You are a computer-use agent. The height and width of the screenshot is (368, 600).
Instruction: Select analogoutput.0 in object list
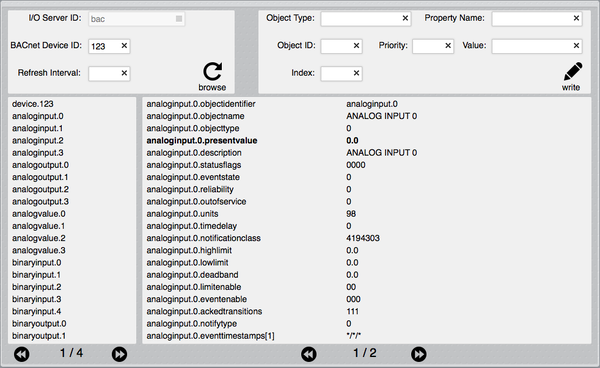(x=40, y=165)
